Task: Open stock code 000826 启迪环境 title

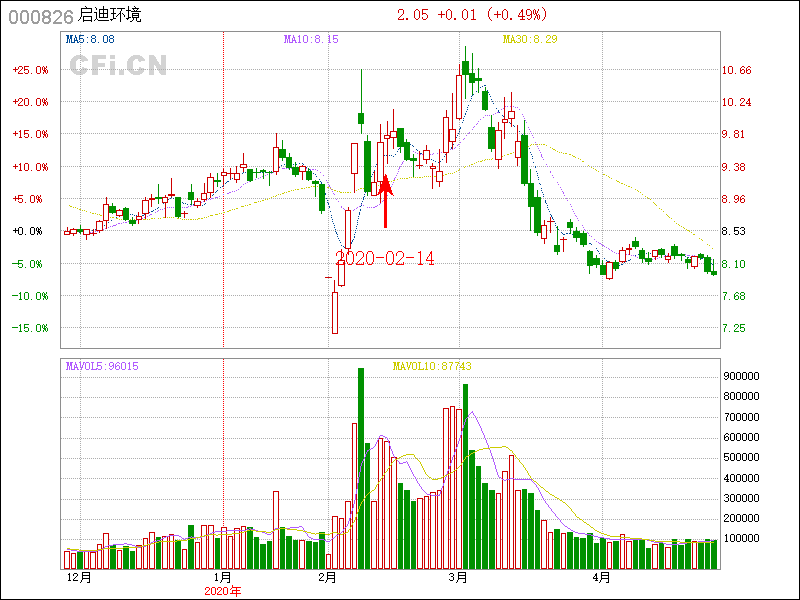Action: [75, 16]
